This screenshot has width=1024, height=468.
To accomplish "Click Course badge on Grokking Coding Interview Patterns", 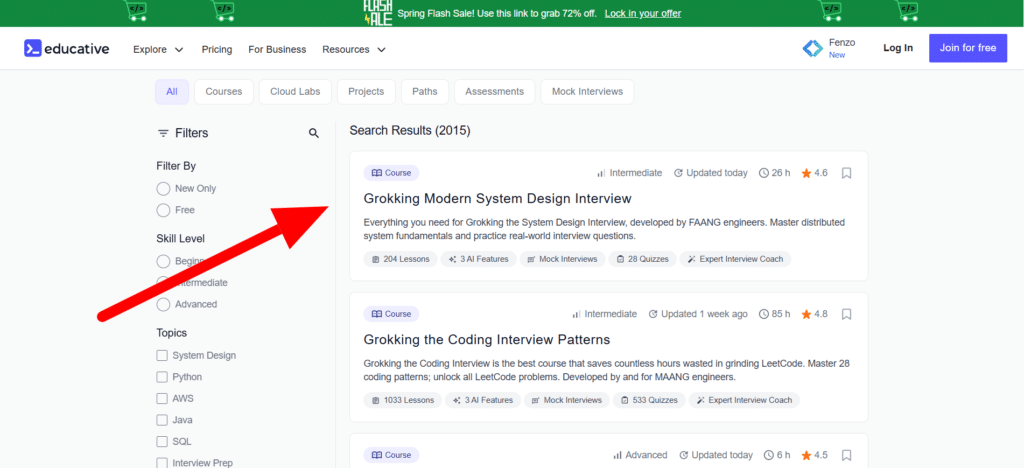I will click(391, 314).
